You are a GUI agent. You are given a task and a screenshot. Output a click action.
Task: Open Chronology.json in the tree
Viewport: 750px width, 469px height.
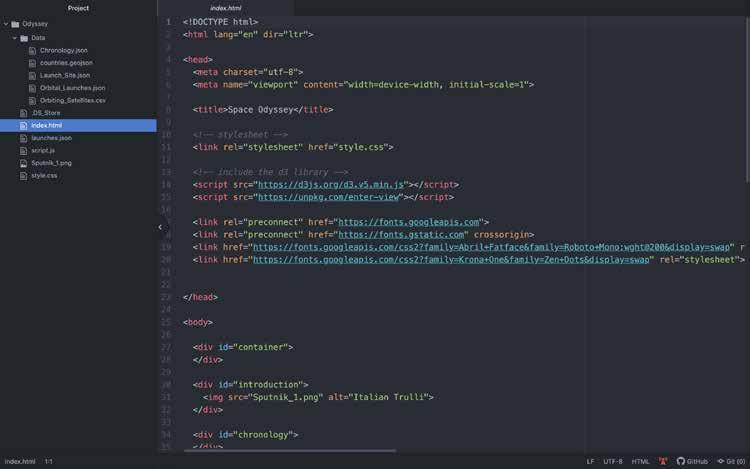click(x=64, y=50)
